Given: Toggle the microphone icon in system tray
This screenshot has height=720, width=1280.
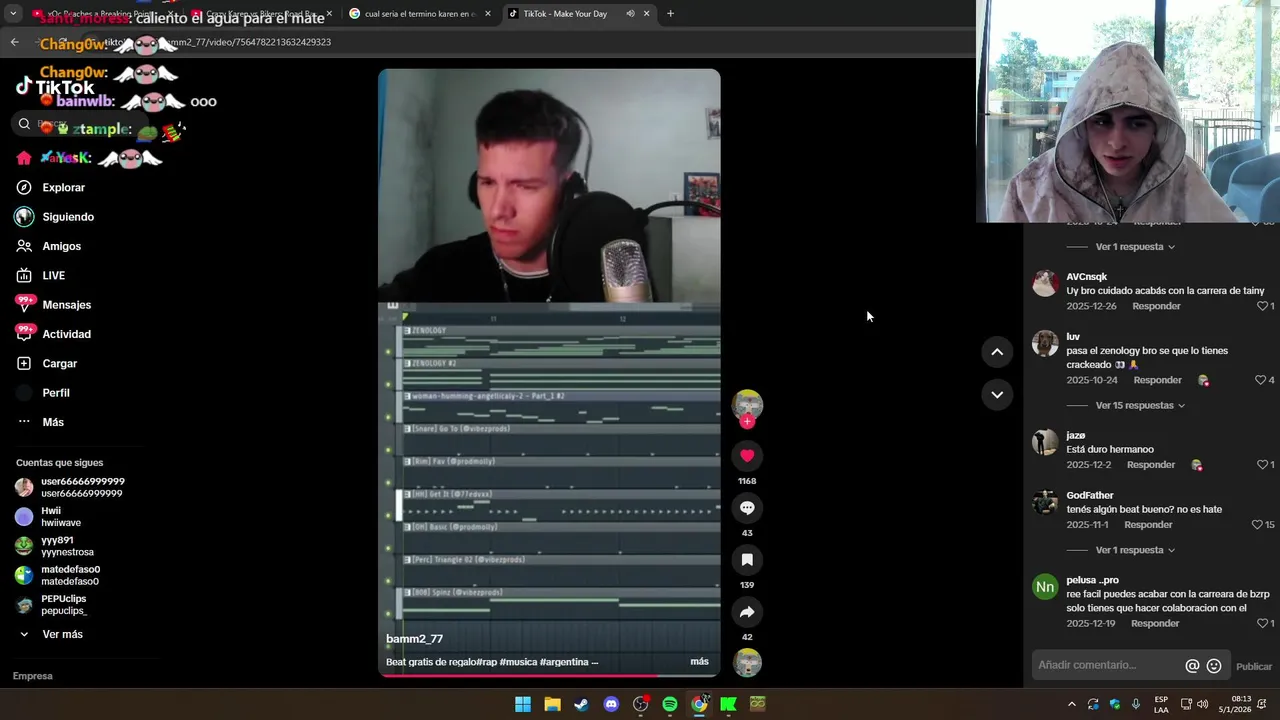Looking at the screenshot, I should (x=1136, y=704).
